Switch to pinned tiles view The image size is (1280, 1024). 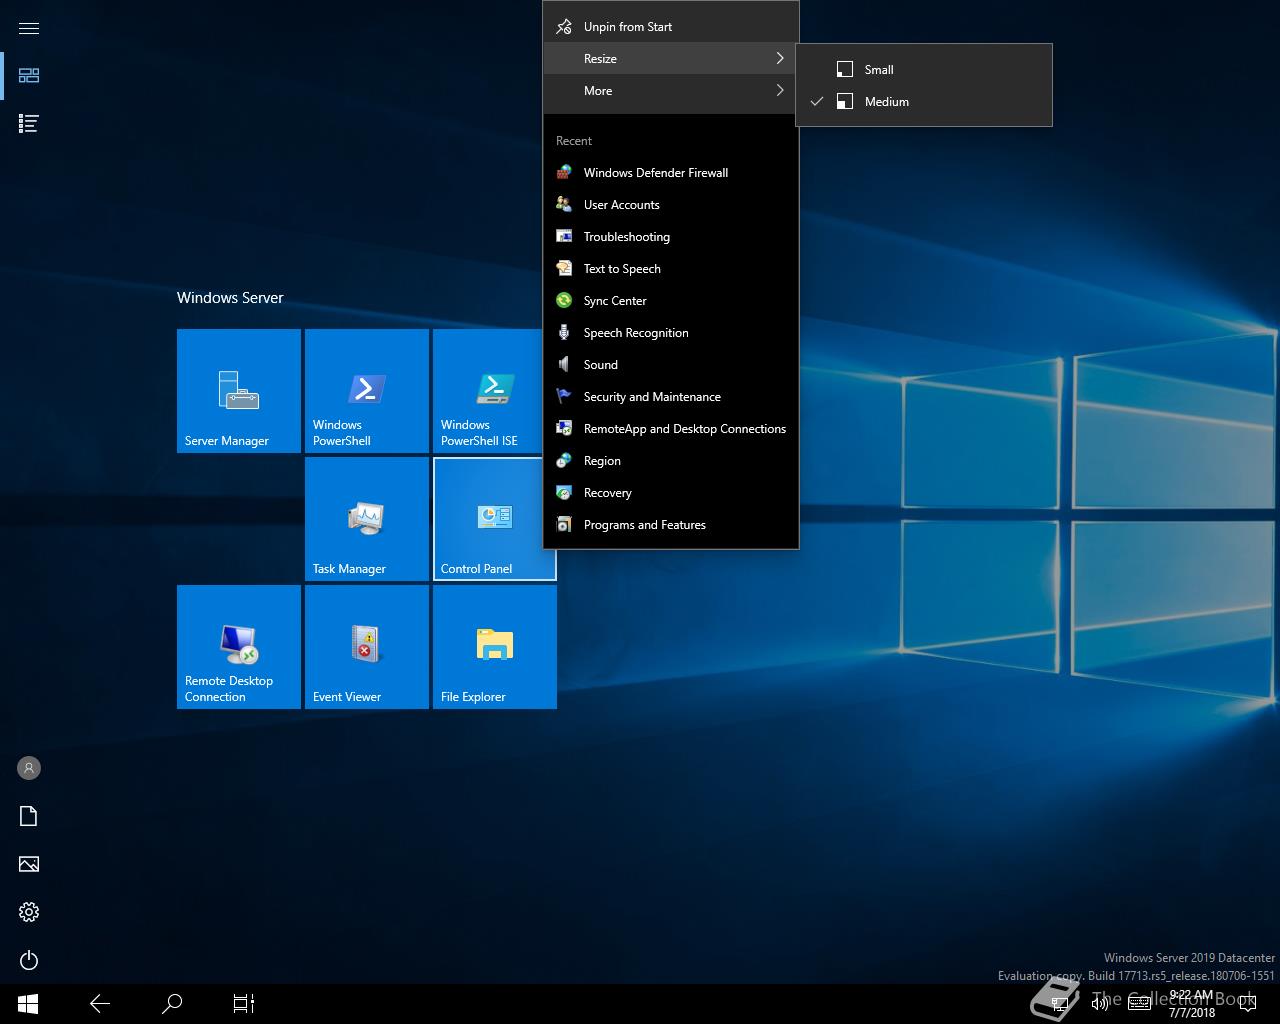tap(29, 76)
